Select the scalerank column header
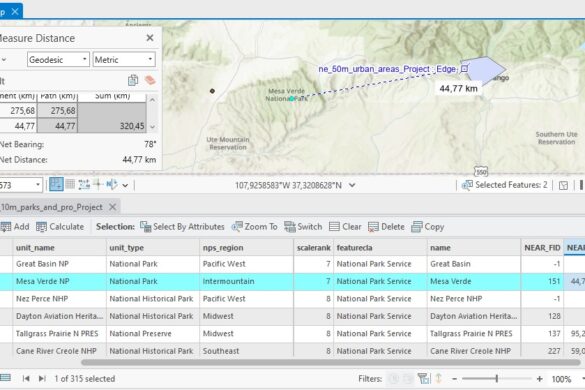Screen dimensions: 585x390 314,247
